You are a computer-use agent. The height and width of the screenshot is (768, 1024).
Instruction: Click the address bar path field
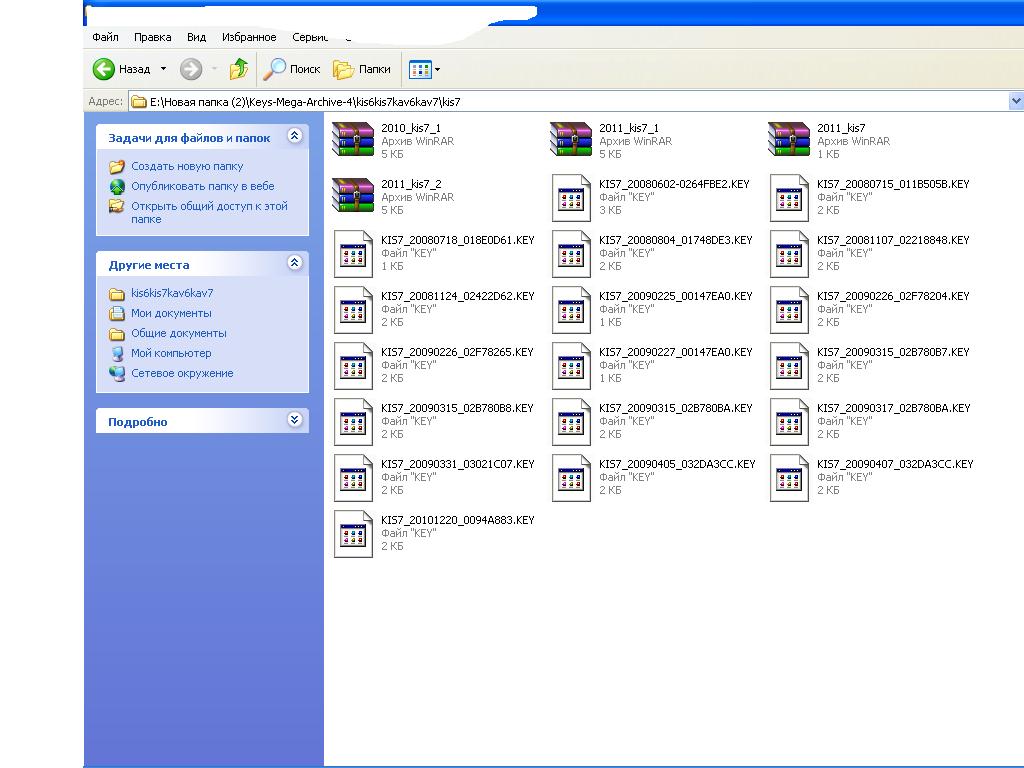click(x=568, y=102)
